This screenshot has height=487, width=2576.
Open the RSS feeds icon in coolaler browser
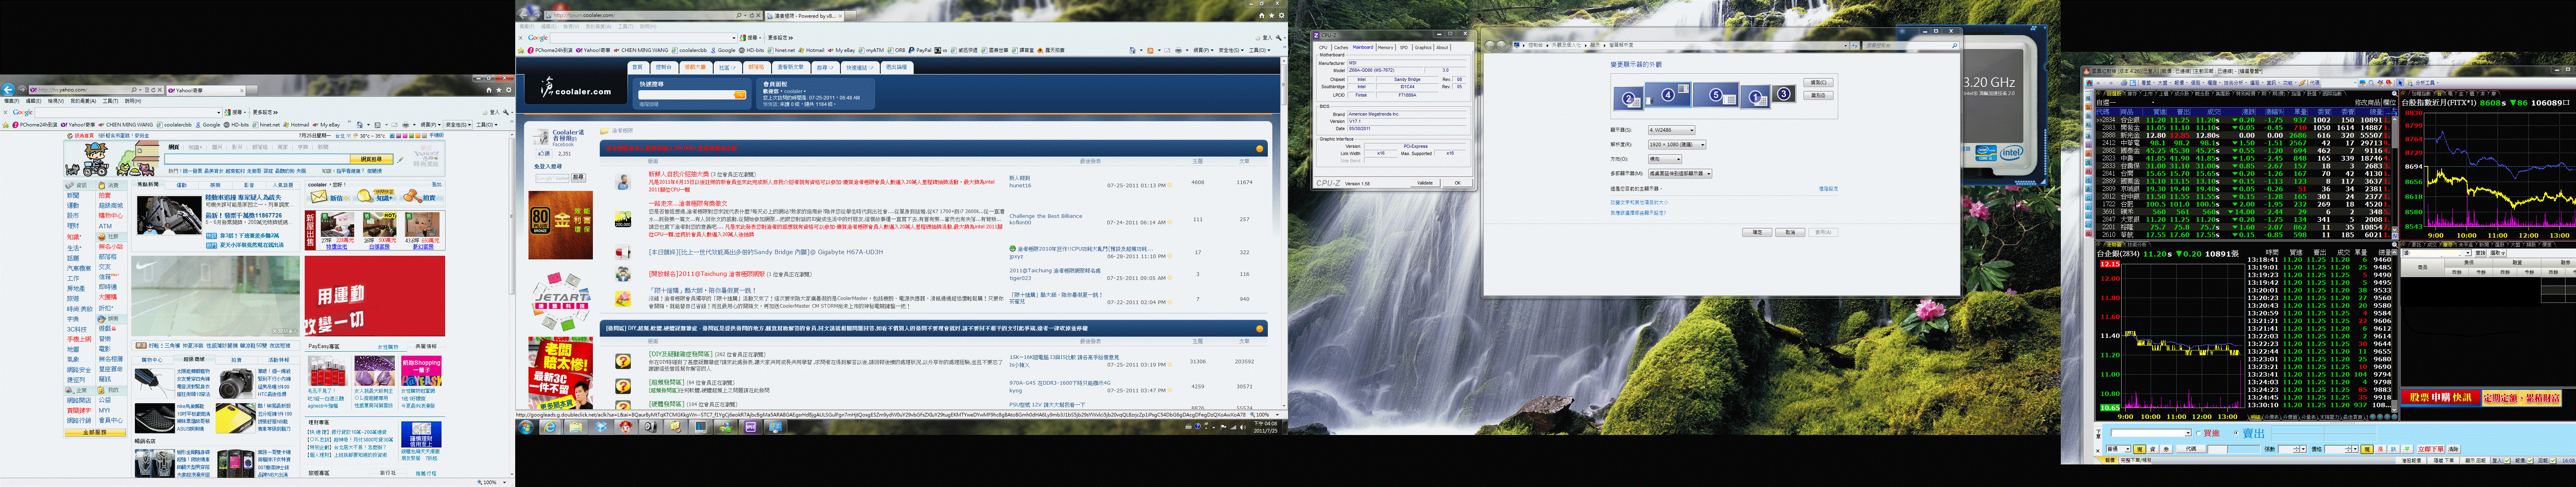click(1150, 51)
